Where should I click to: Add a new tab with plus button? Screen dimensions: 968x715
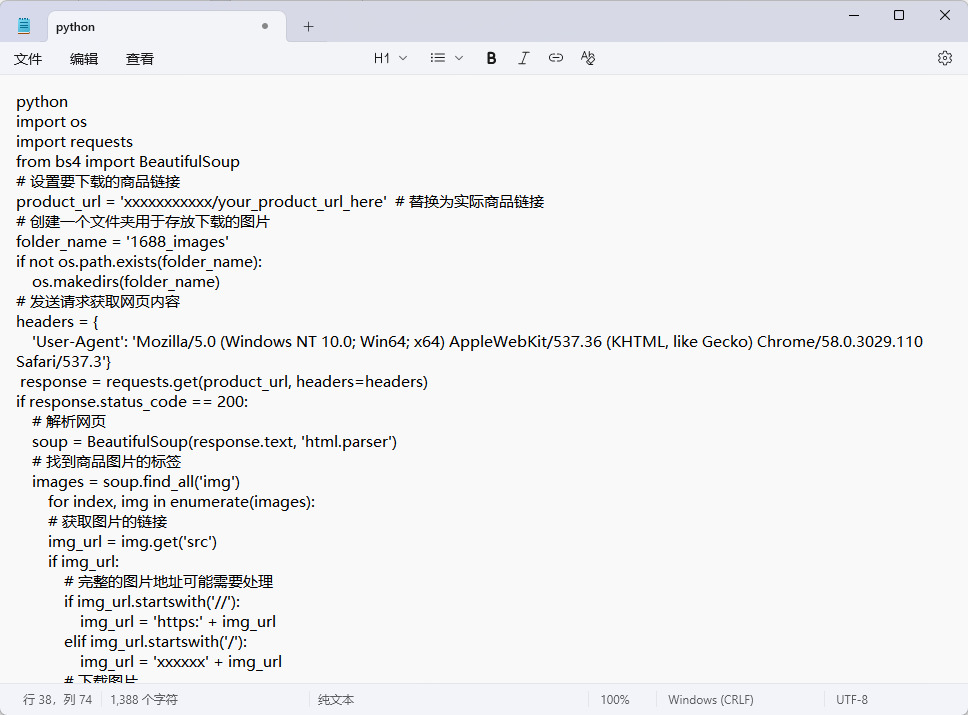(308, 27)
